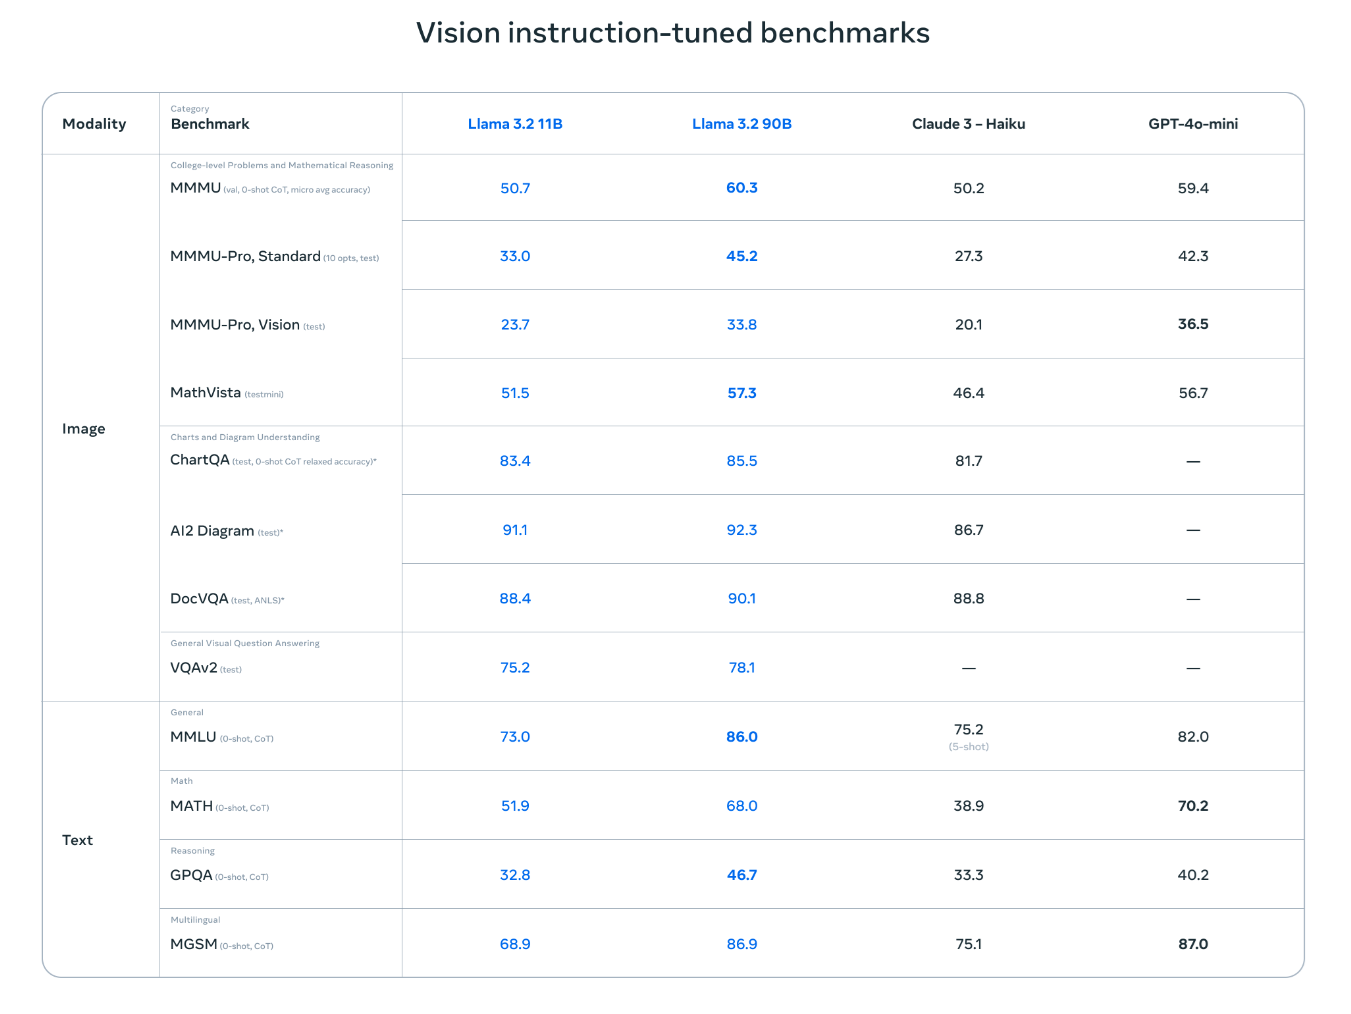1351x1014 pixels.
Task: Click the MMMU-Pro, Standard benchmark name
Action: [245, 256]
